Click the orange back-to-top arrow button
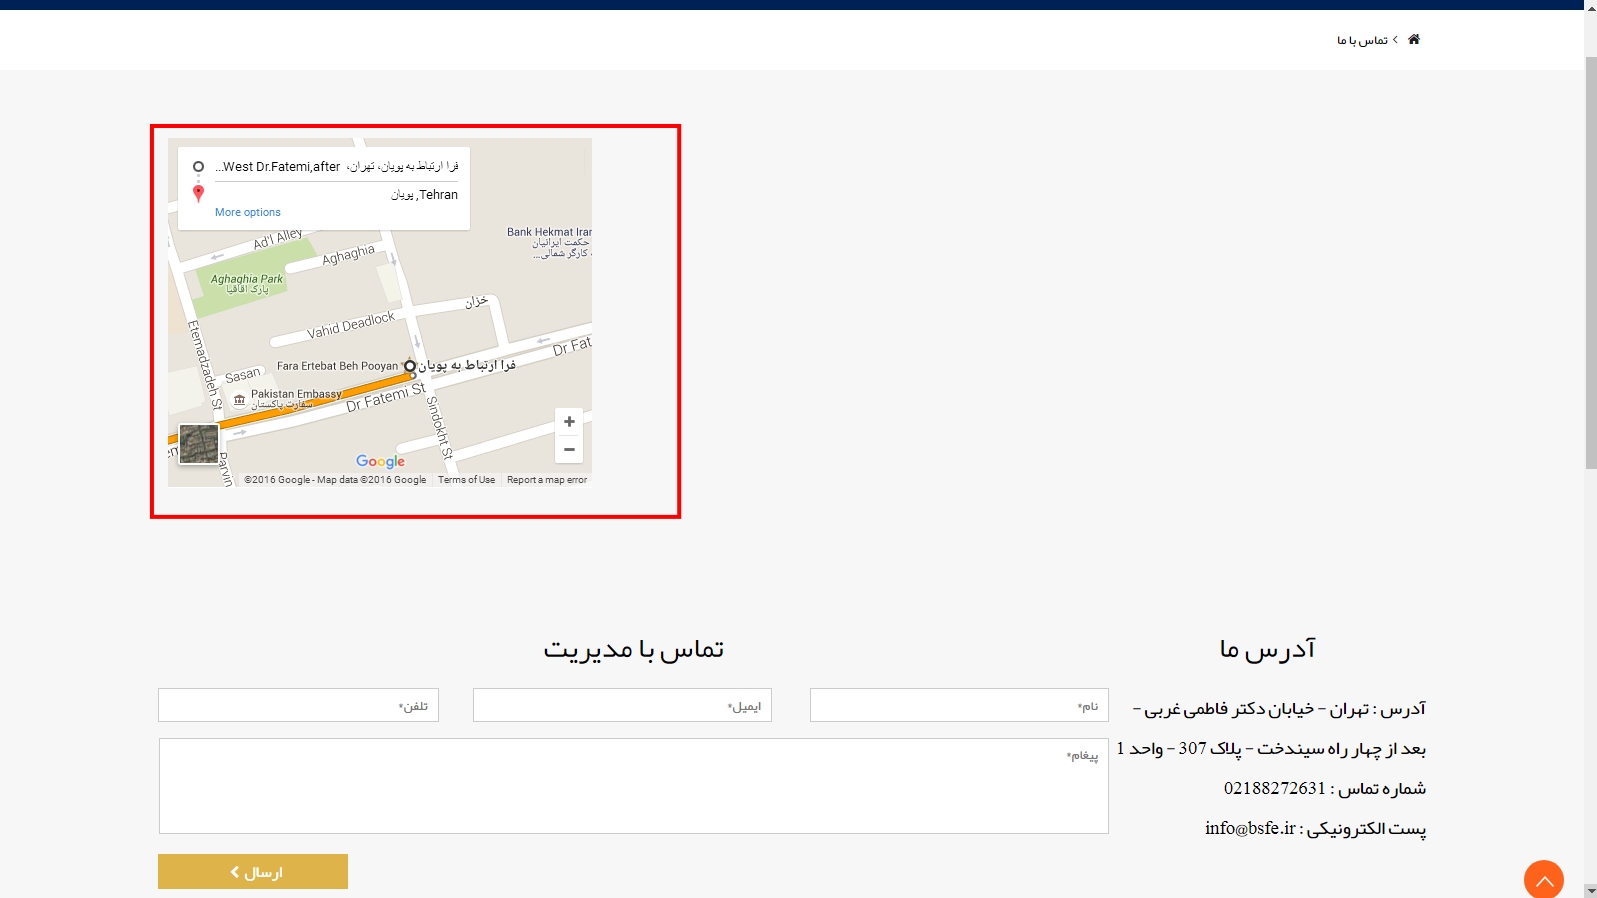The width and height of the screenshot is (1597, 898). [x=1543, y=880]
